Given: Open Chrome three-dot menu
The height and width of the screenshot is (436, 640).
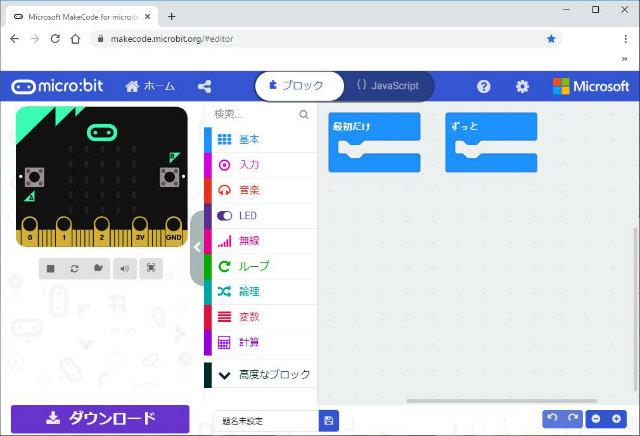Looking at the screenshot, I should [625, 39].
